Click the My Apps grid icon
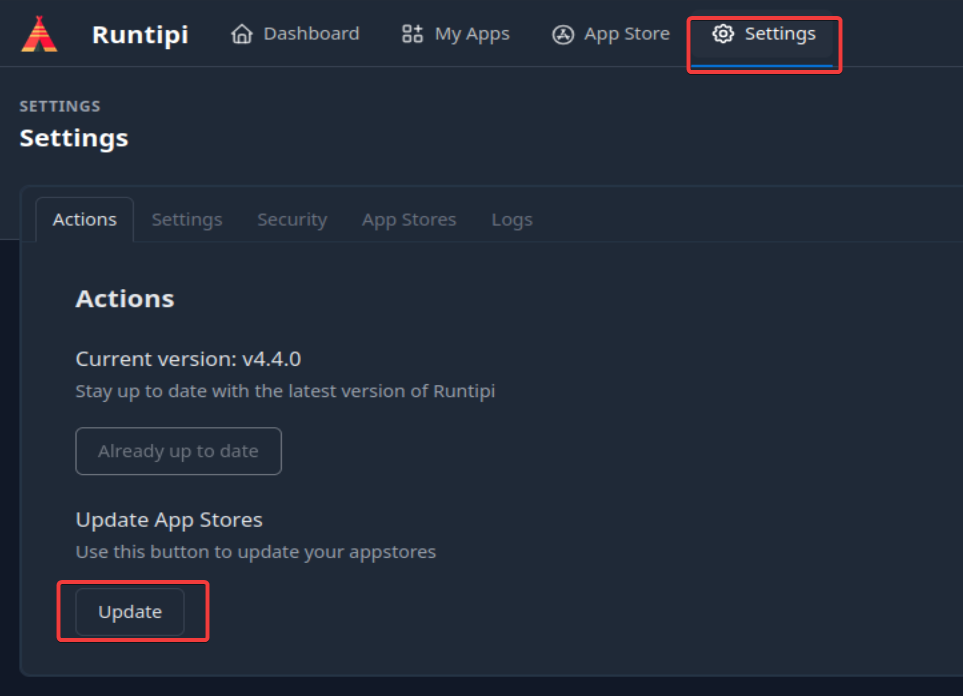The width and height of the screenshot is (963, 696). point(412,34)
